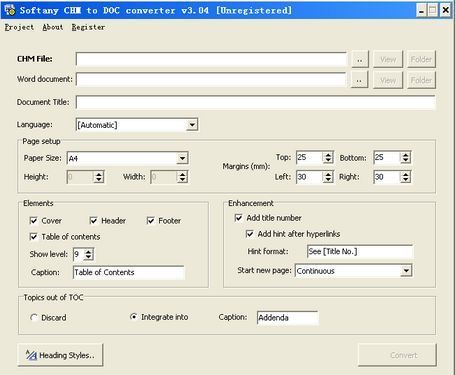This screenshot has width=455, height=375.
Task: Close the converter window
Action: pos(445,11)
